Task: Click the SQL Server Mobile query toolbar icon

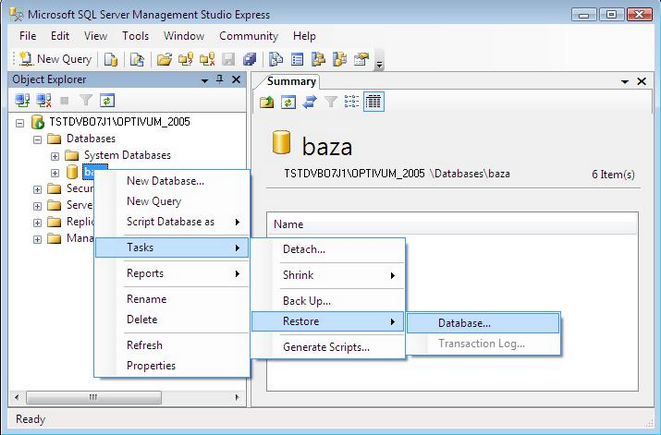Action: 137,59
